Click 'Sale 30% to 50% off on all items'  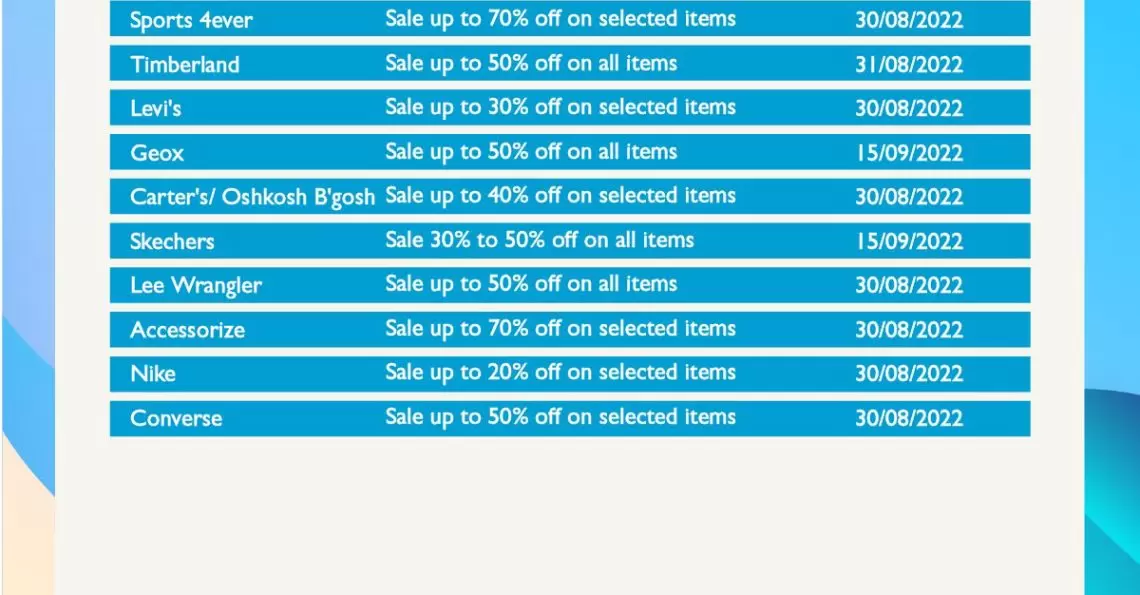point(539,240)
